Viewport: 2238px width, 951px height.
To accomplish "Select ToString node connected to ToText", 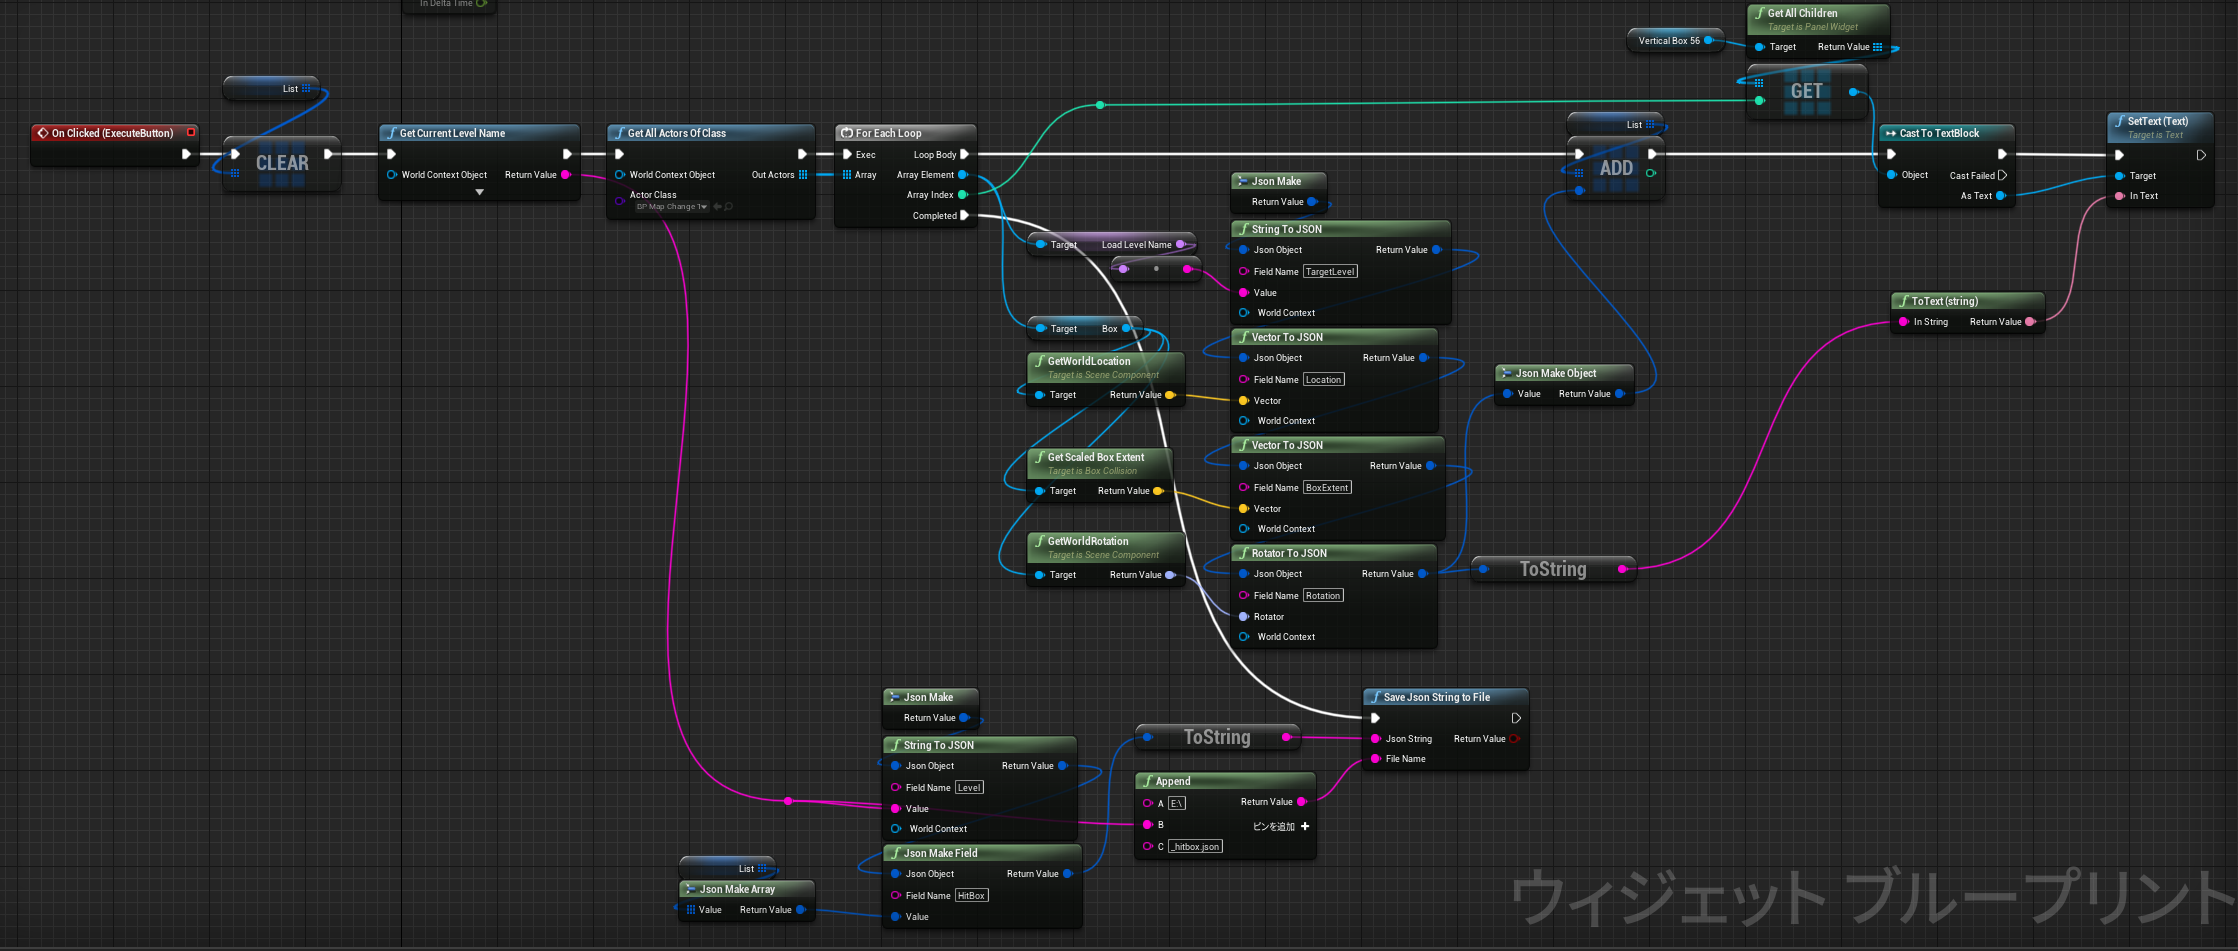I will [1553, 569].
